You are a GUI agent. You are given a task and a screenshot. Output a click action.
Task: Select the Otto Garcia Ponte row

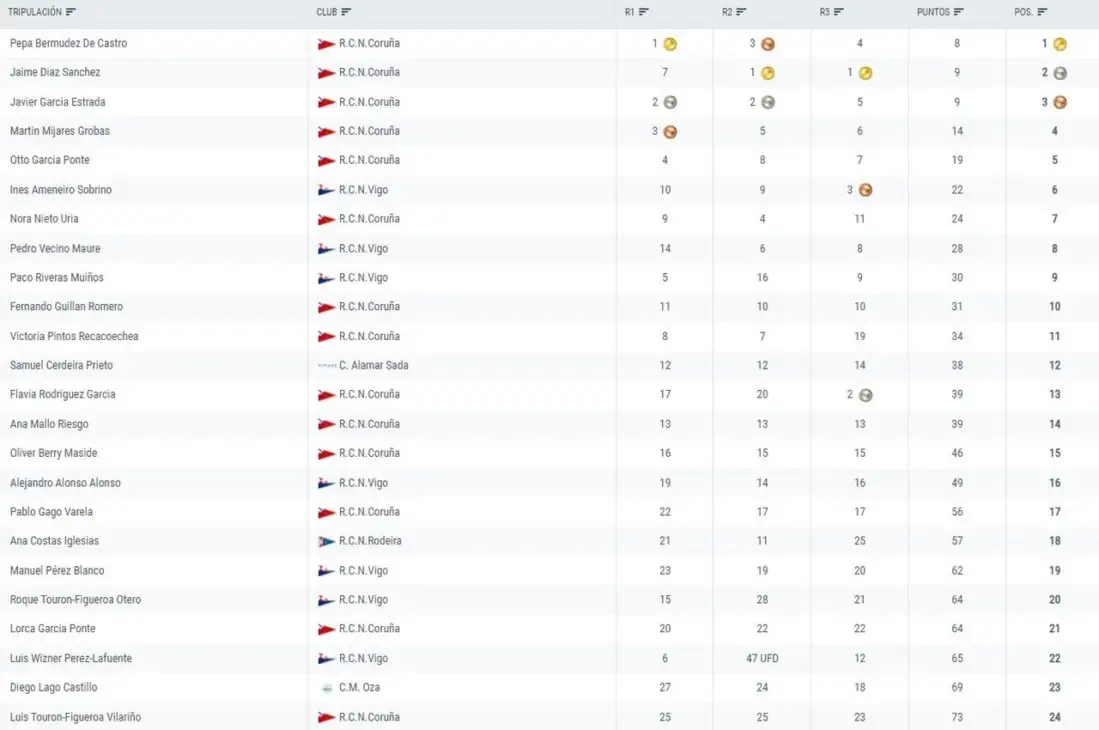[550, 160]
